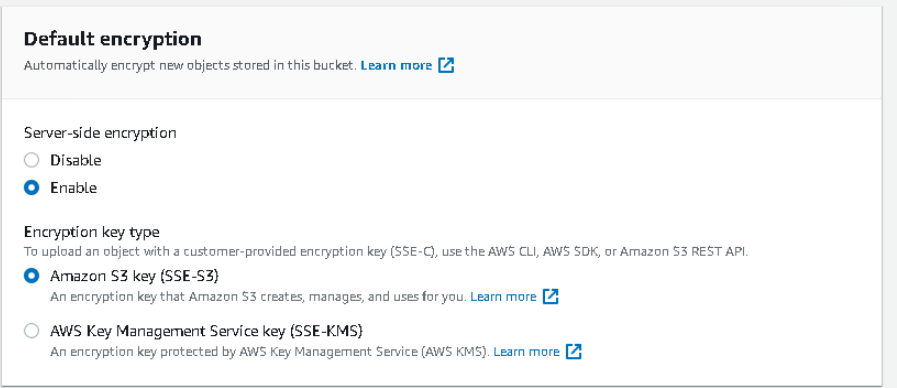Open Learn more link for AWS KMS key
The image size is (897, 388).
526,351
